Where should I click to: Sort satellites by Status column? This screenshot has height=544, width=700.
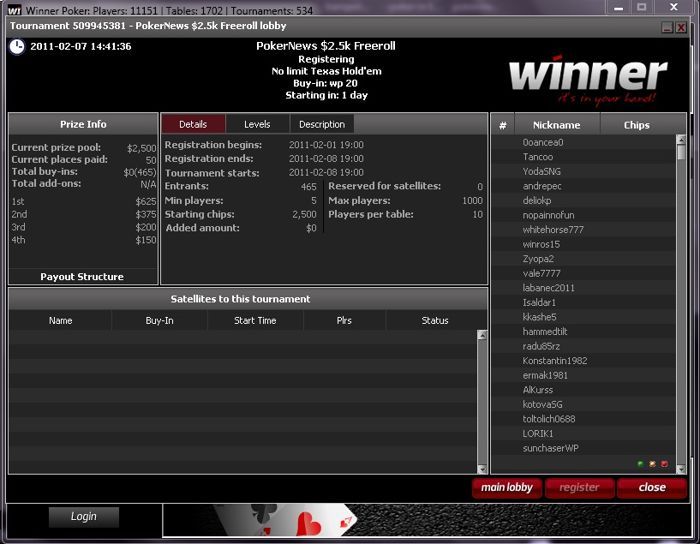435,320
